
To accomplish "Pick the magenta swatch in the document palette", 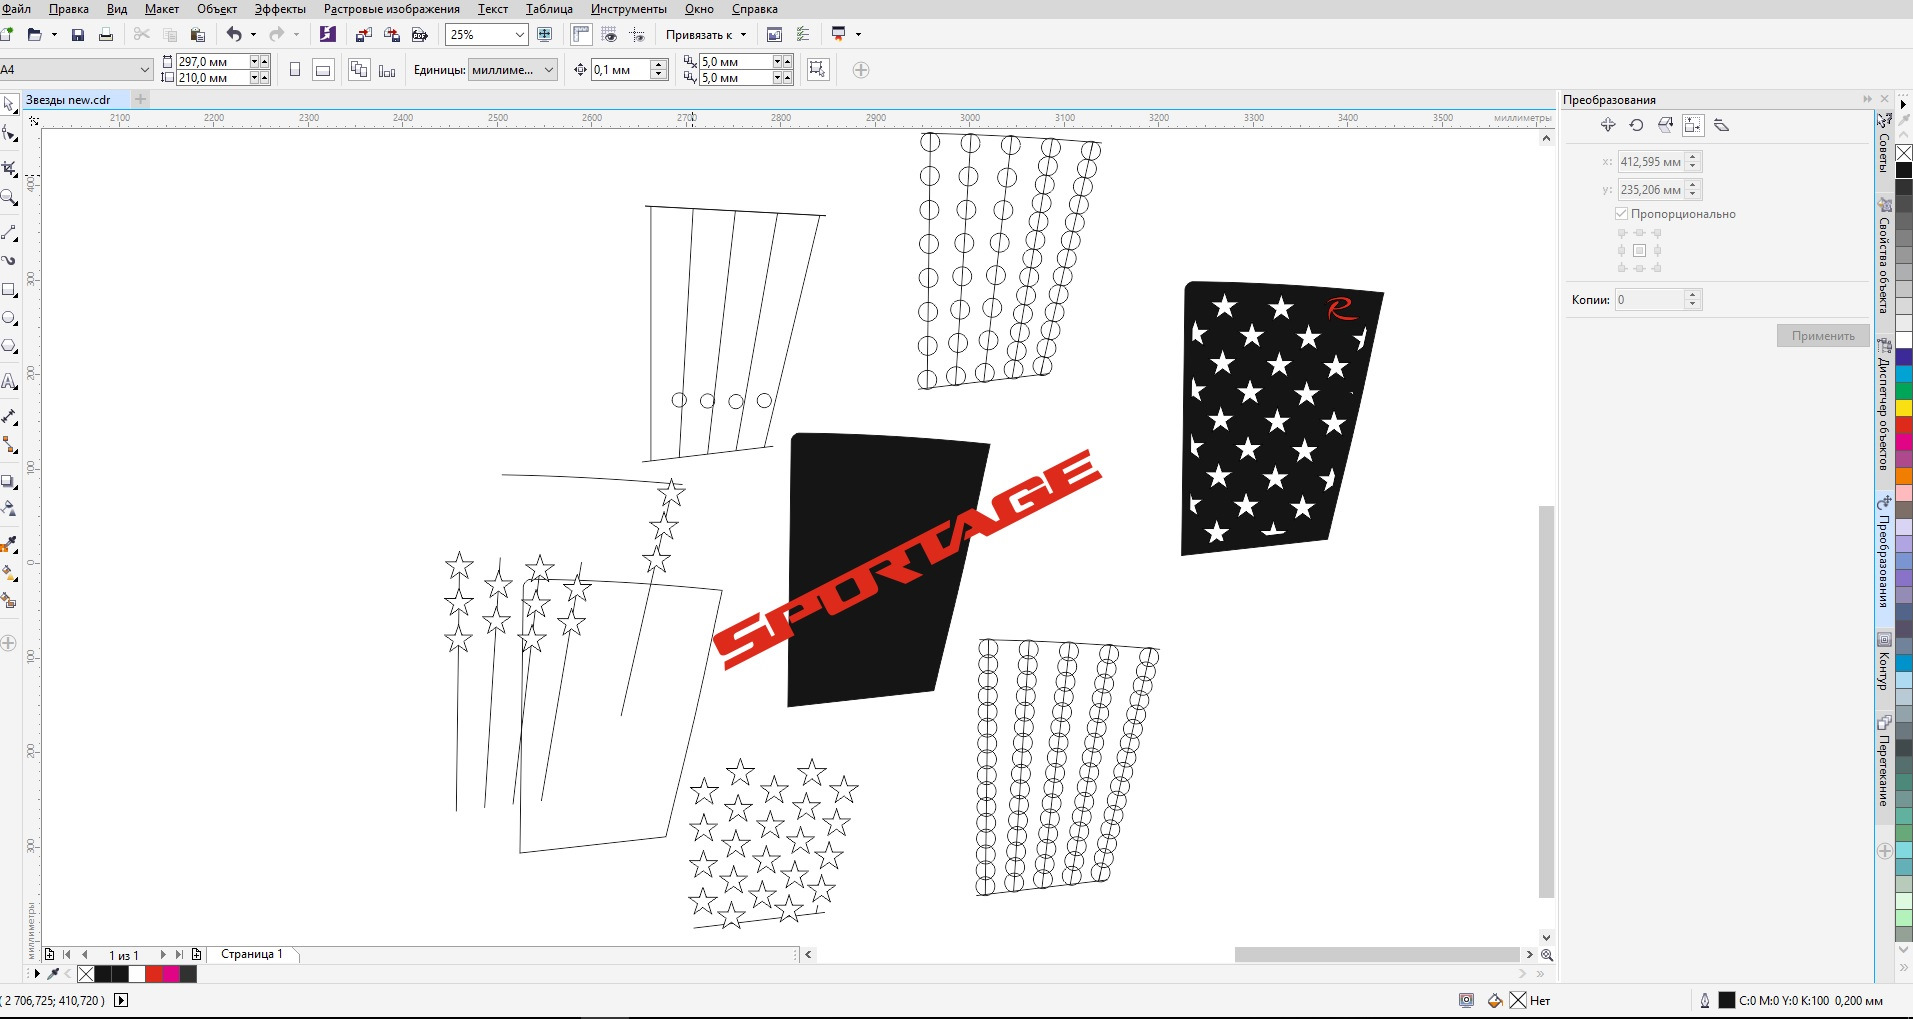I will (171, 974).
